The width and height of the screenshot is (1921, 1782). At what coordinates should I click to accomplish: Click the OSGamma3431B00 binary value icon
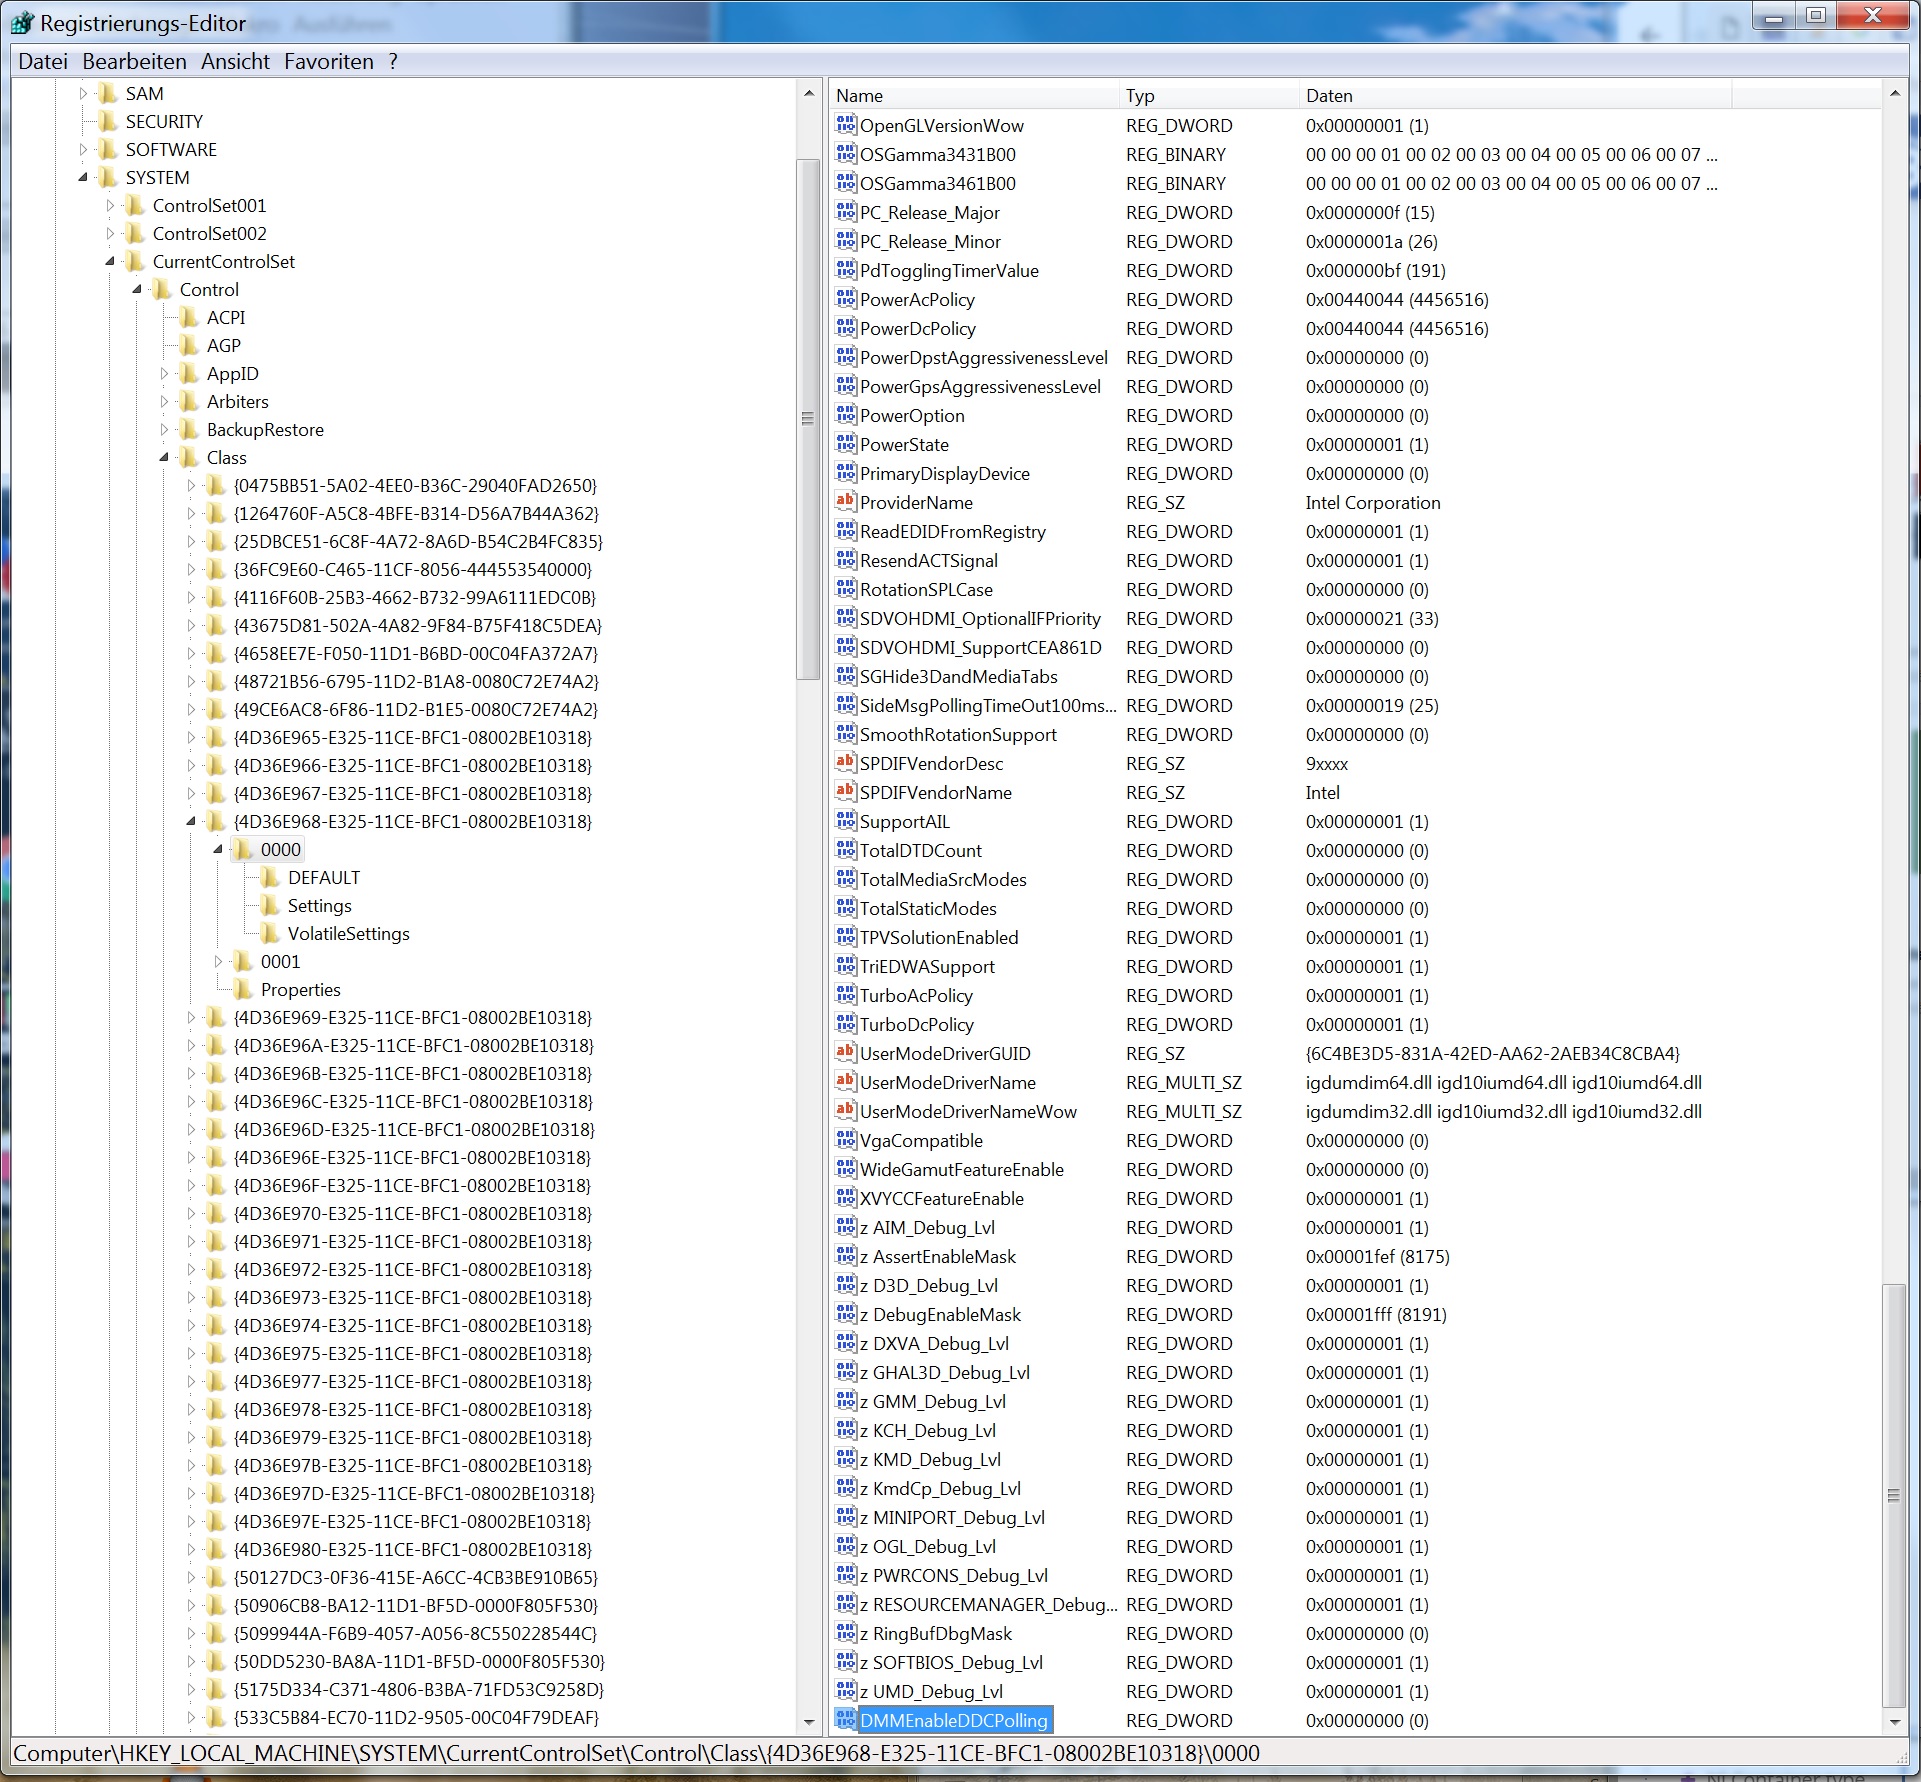coord(845,154)
